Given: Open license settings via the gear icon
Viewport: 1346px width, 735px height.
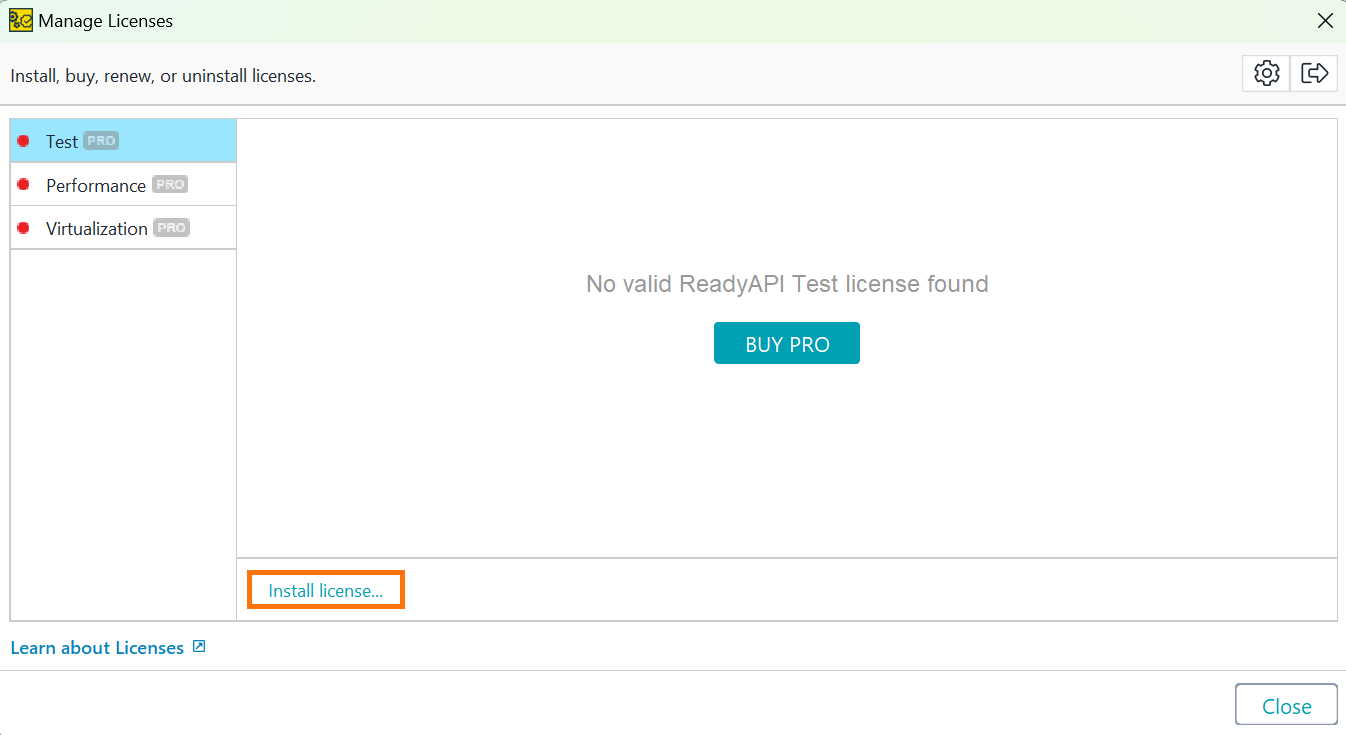Looking at the screenshot, I should pyautogui.click(x=1265, y=72).
